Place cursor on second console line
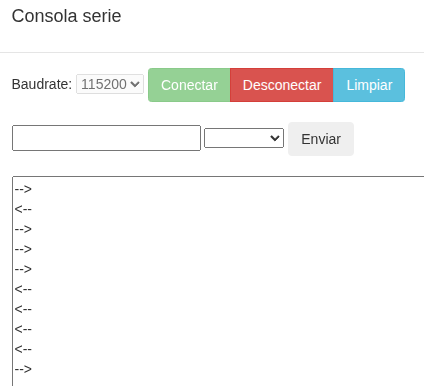 coord(23,209)
